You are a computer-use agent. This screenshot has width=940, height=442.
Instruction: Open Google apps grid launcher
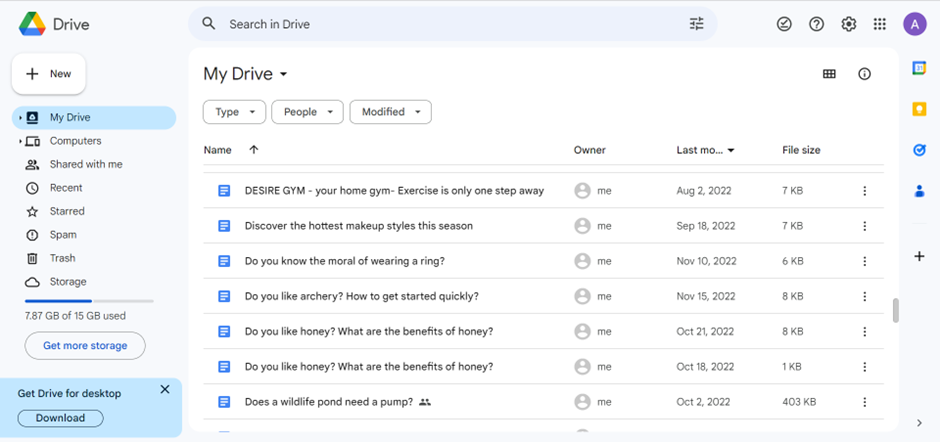pos(880,24)
